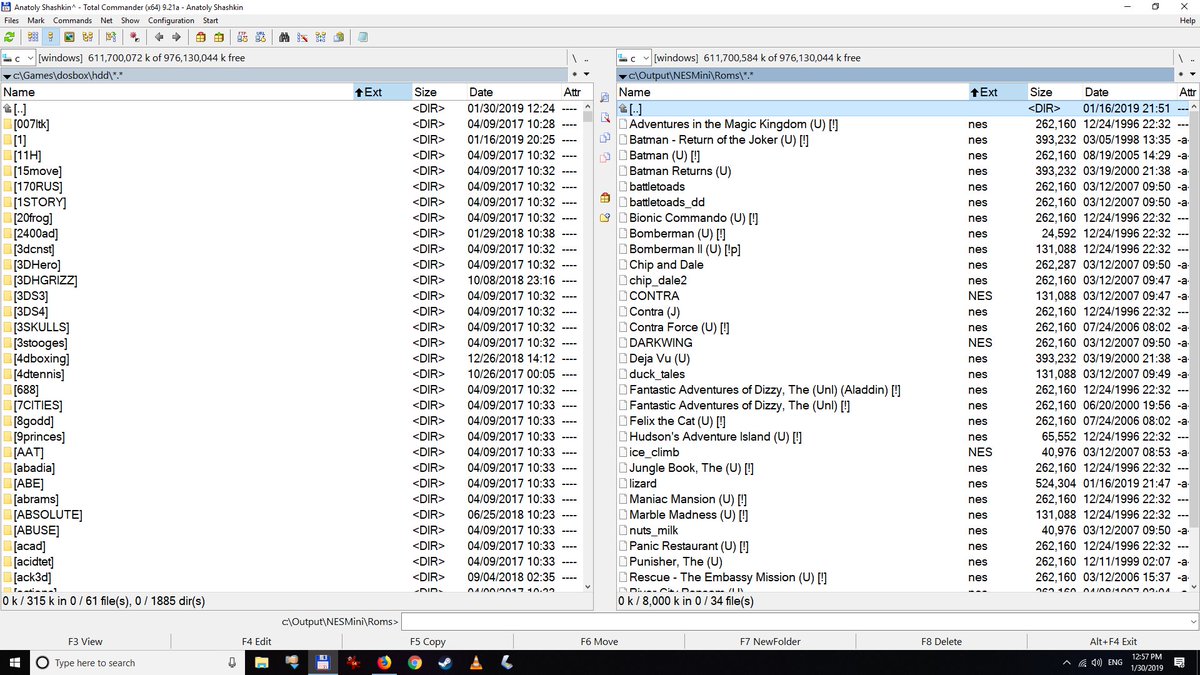Open the left panel drive c dropdown
The image size is (1200, 675).
18,58
